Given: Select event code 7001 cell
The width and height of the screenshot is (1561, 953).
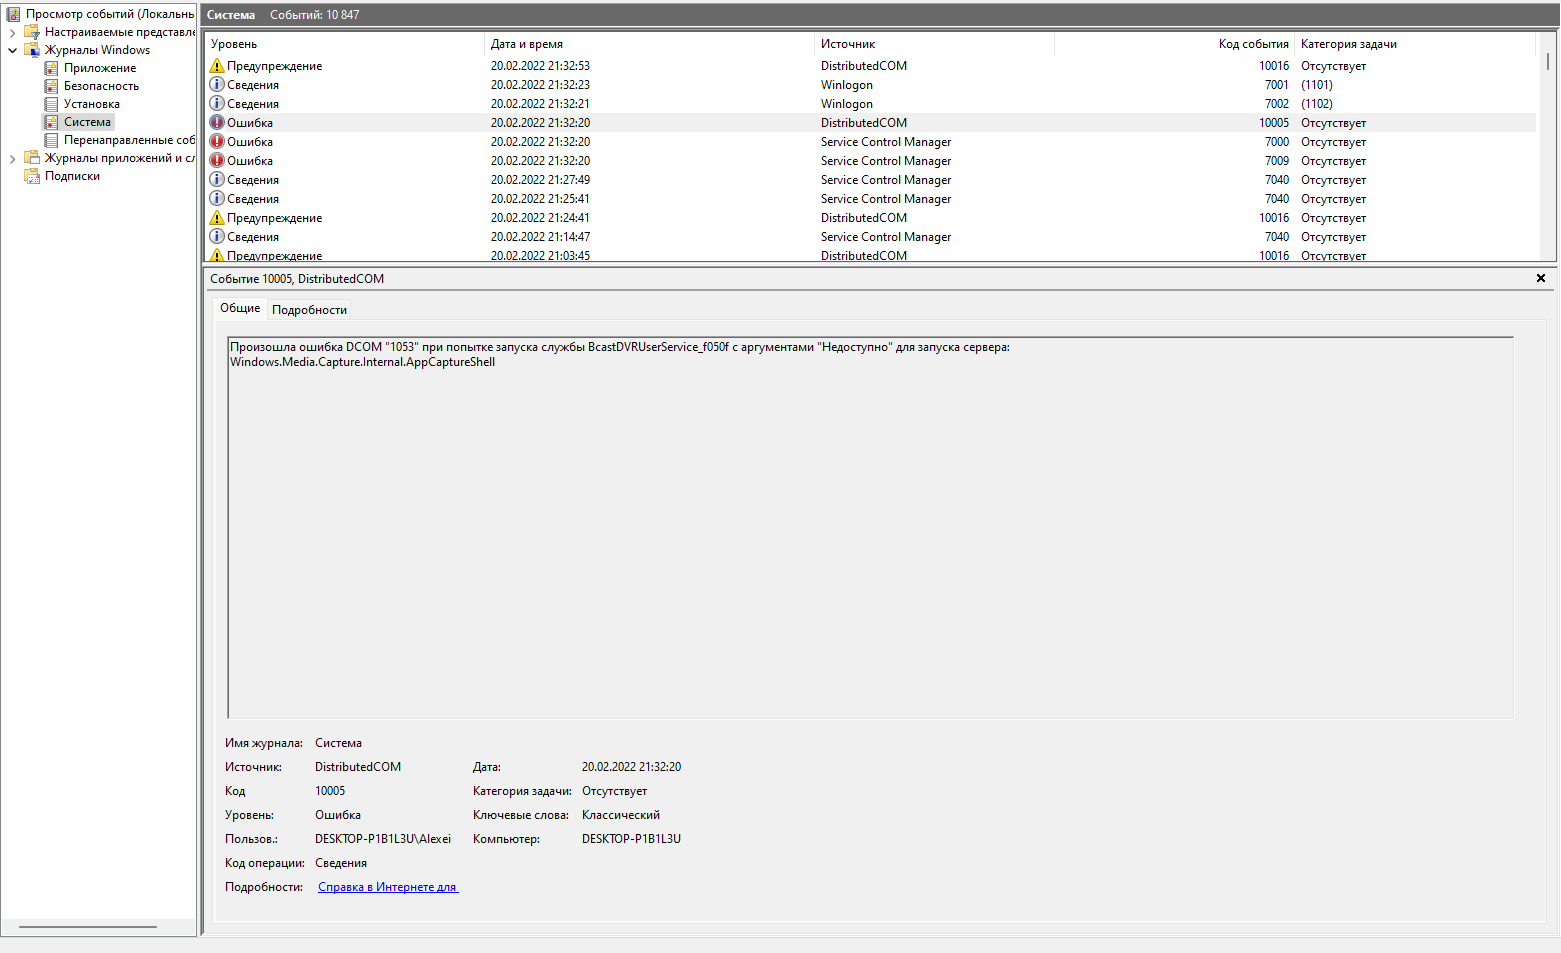Looking at the screenshot, I should tap(1276, 85).
